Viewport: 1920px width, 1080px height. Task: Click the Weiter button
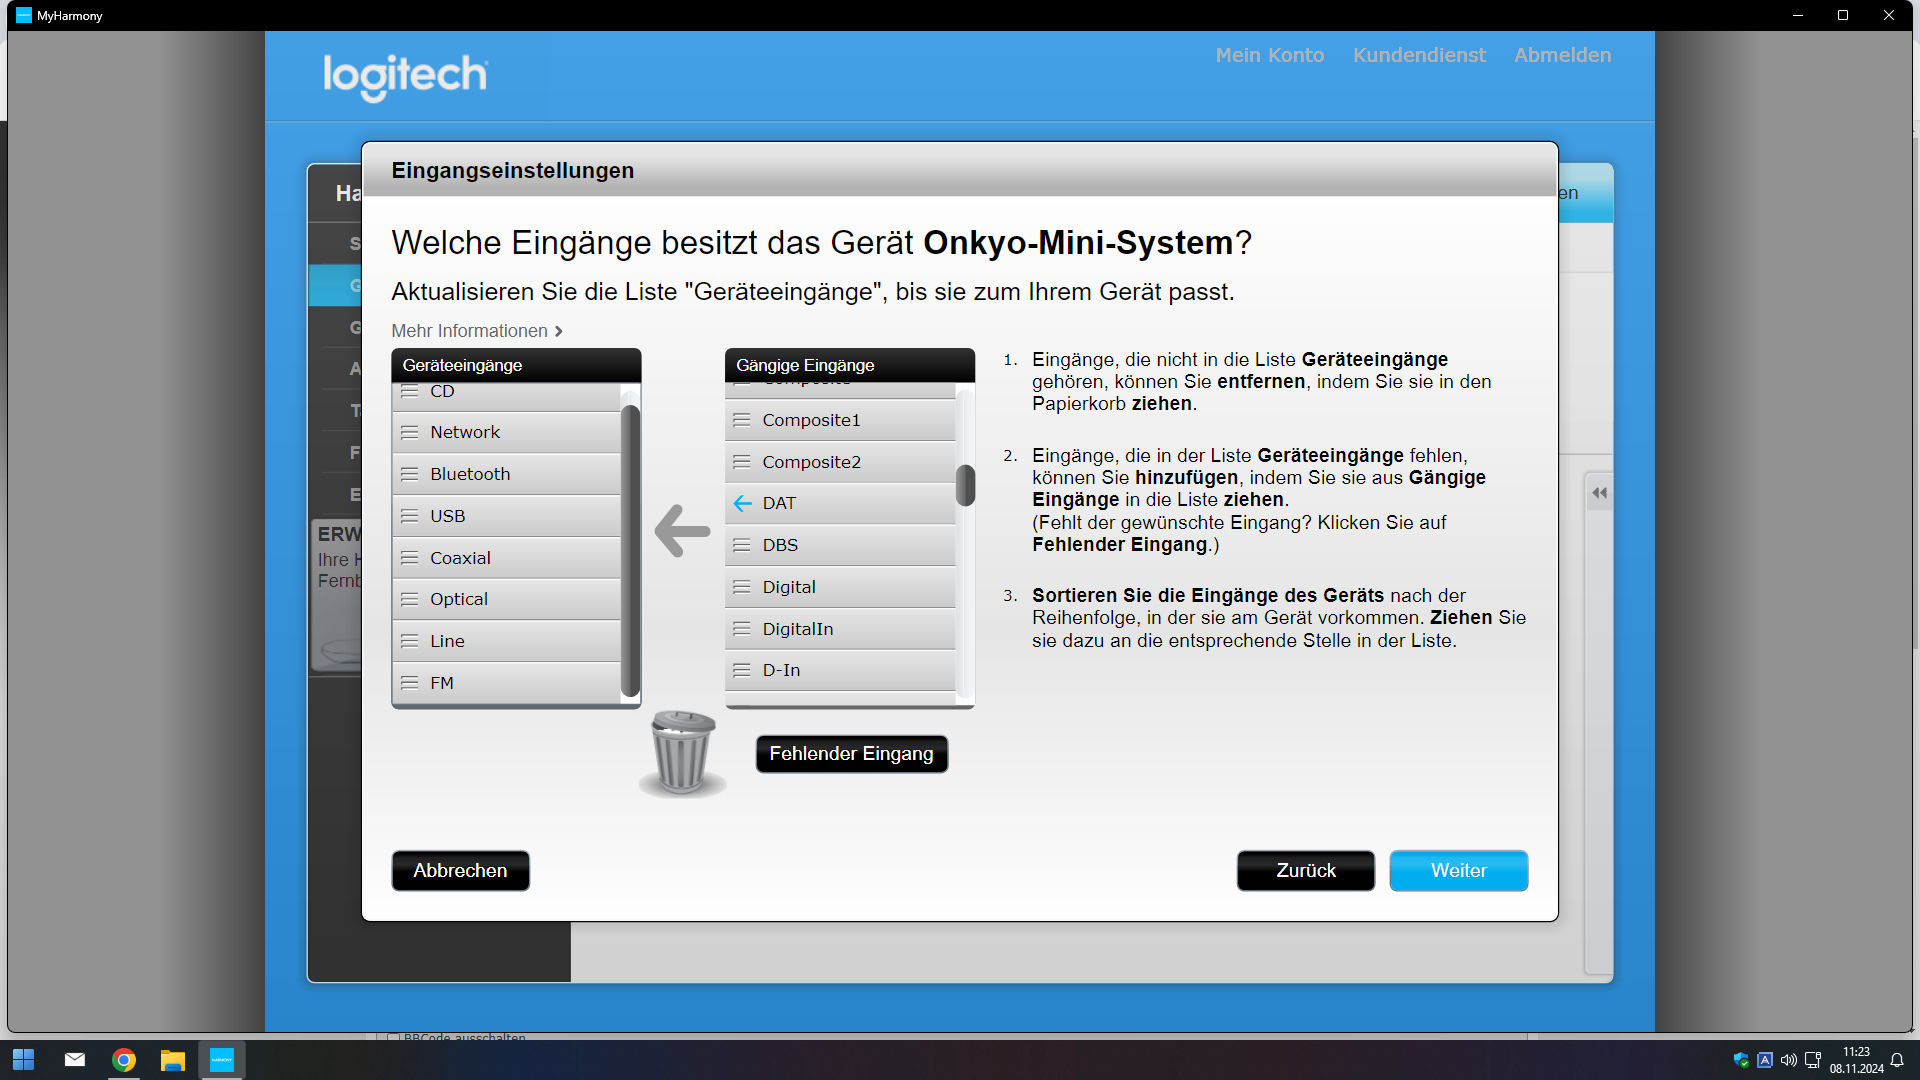point(1458,870)
